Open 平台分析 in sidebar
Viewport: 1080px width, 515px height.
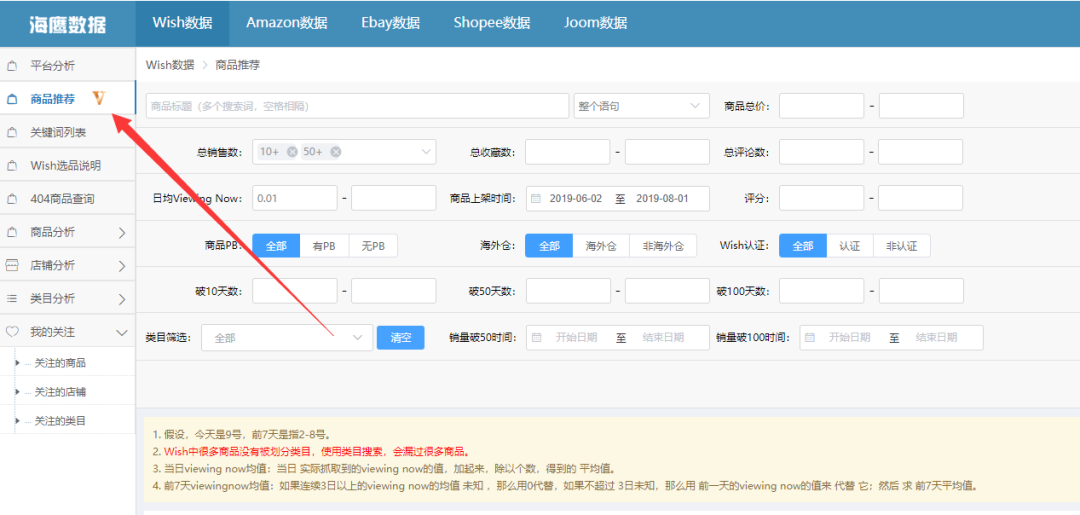tap(68, 66)
